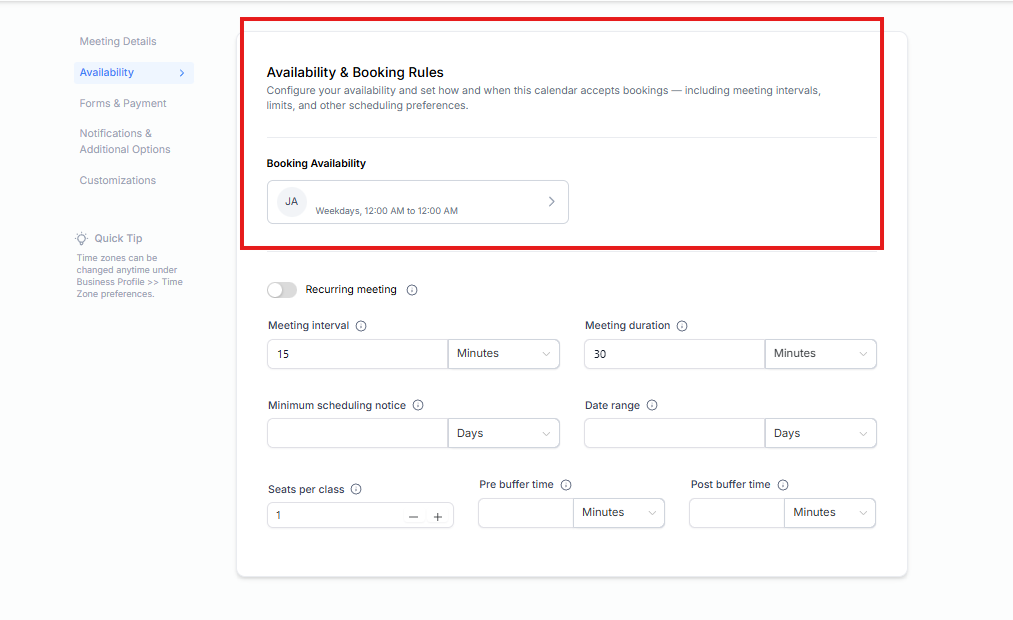This screenshot has width=1013, height=620.
Task: Go to Forms & Payment section
Action: tap(123, 104)
